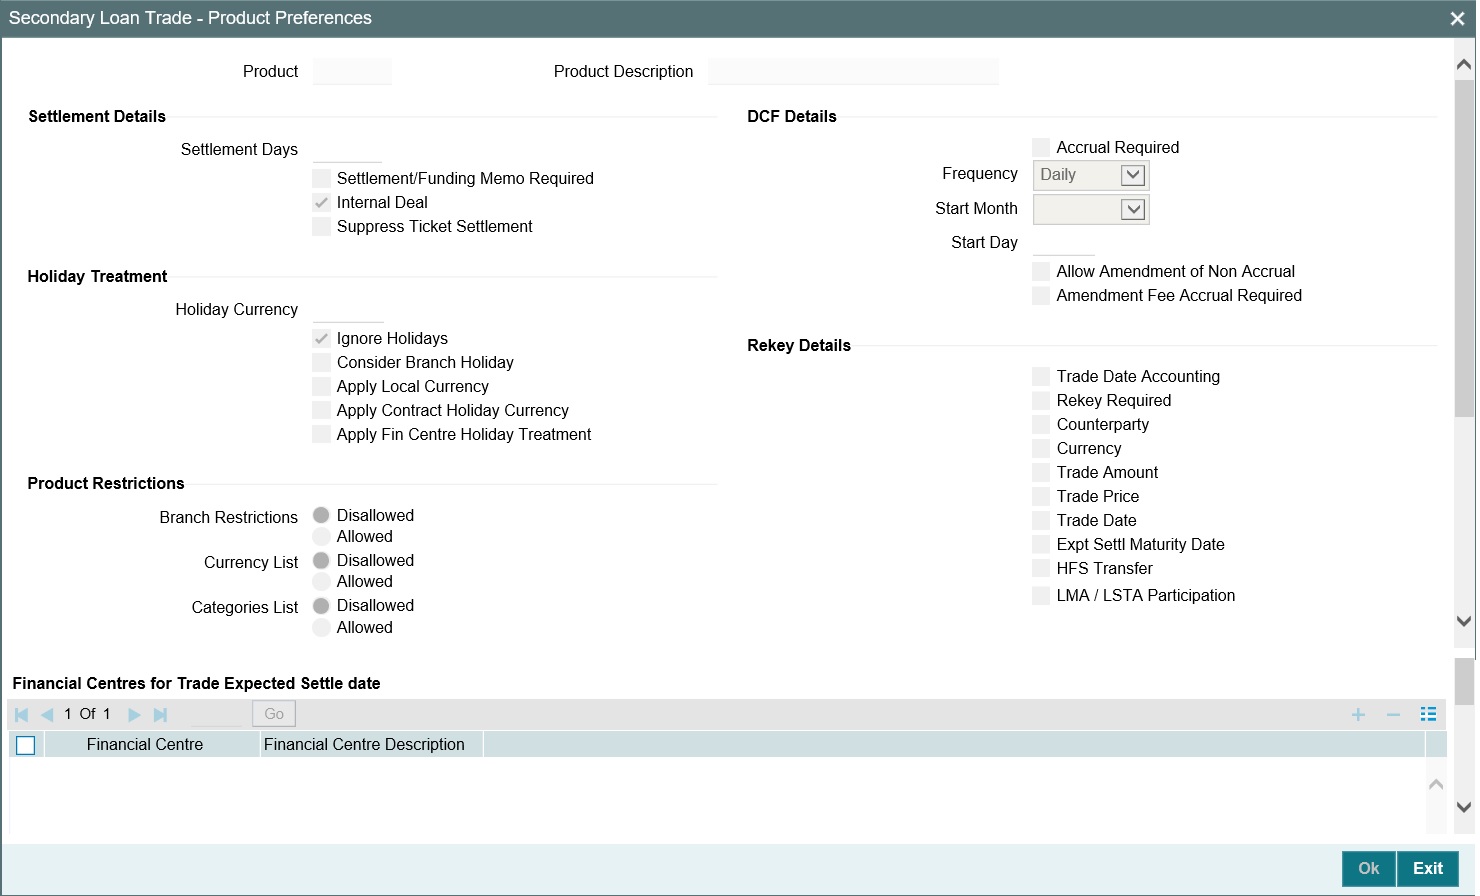Click Holiday Currency input field

[x=348, y=310]
